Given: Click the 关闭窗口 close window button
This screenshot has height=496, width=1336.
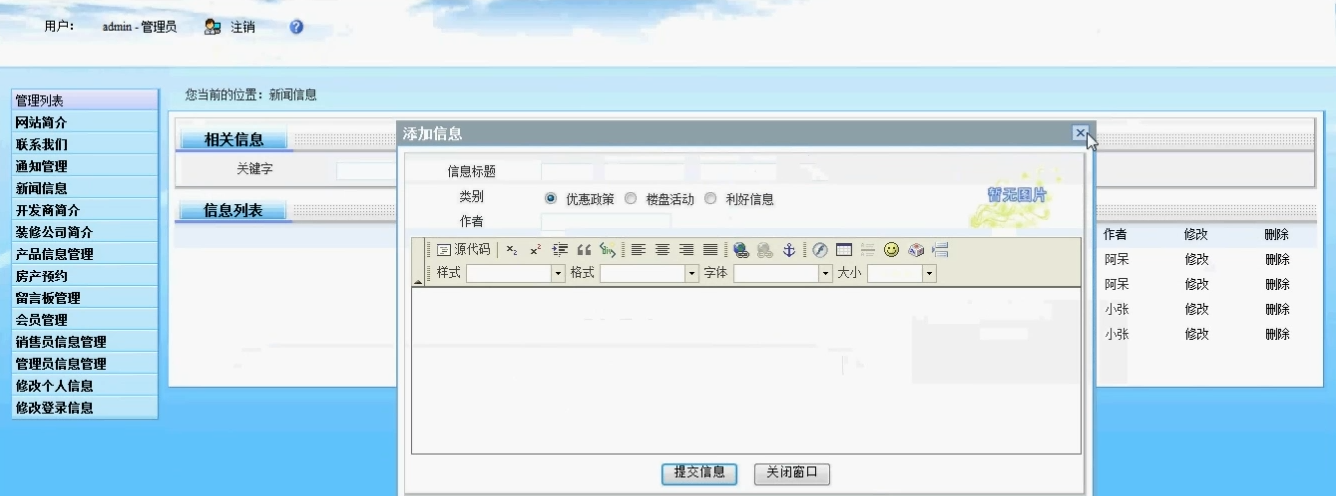Looking at the screenshot, I should (x=792, y=473).
